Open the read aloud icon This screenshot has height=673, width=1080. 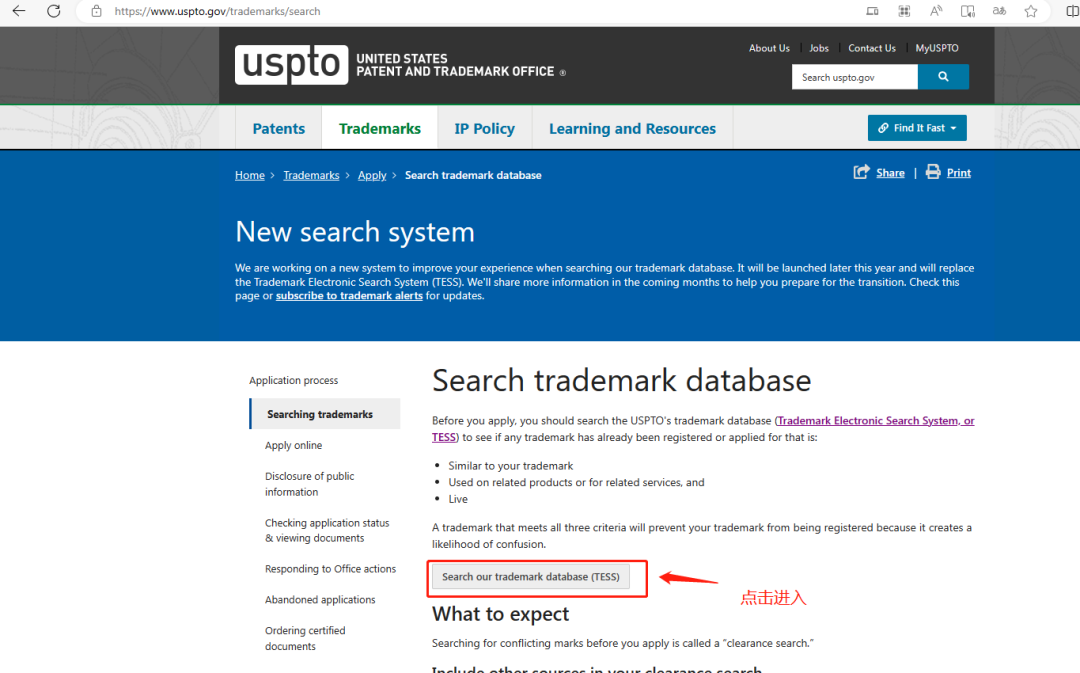936,11
